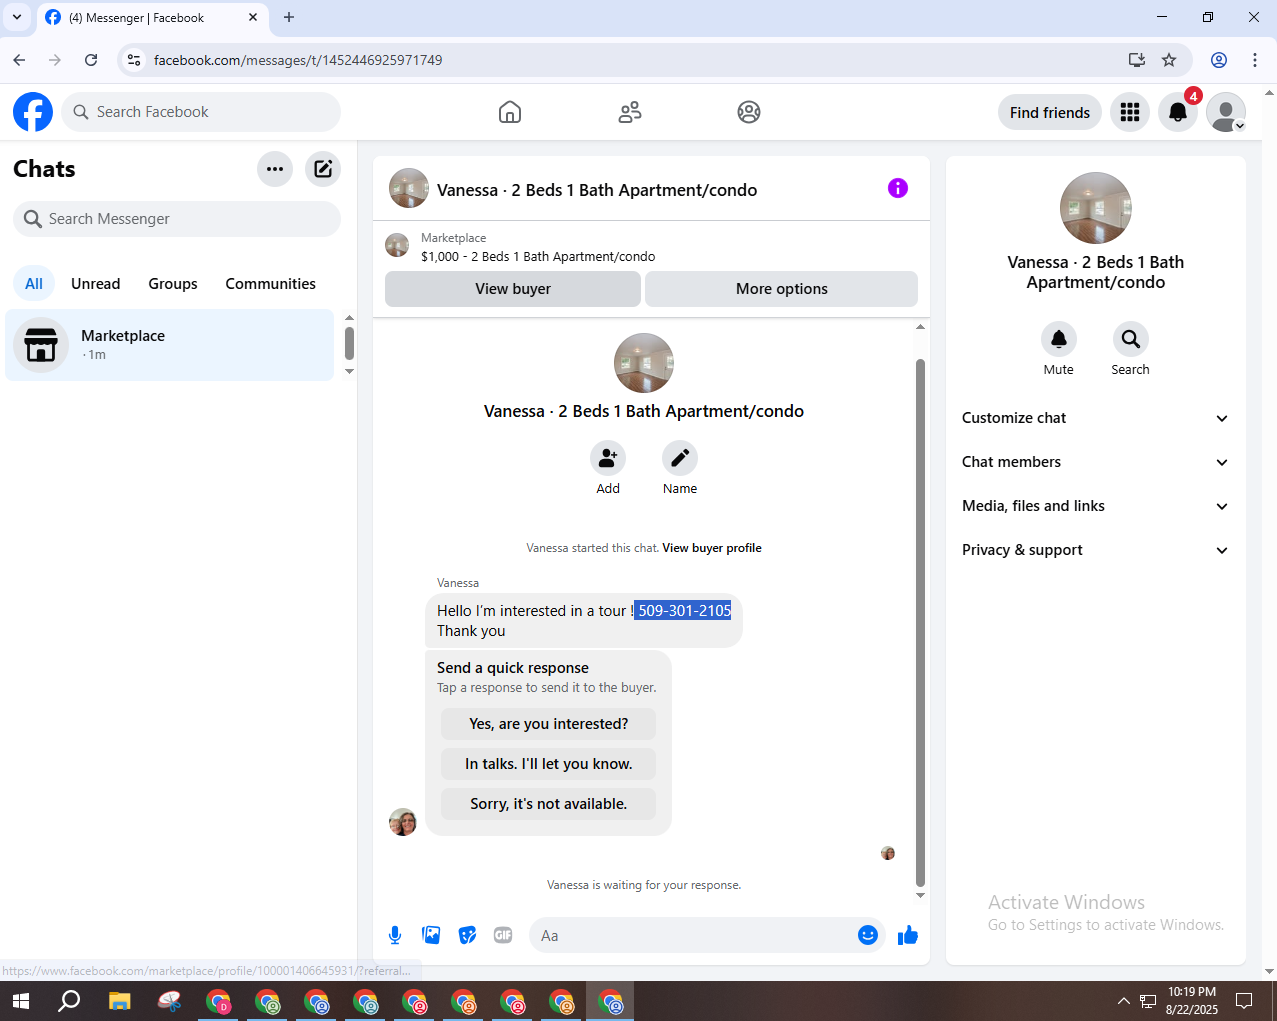This screenshot has height=1021, width=1277.
Task: Edit the chat name pencil icon
Action: pyautogui.click(x=680, y=458)
